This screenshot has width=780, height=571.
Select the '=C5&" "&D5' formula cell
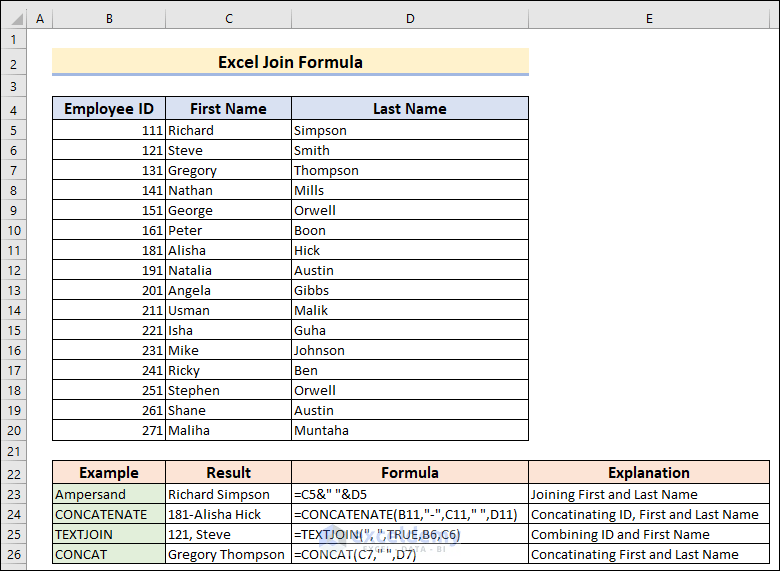(x=410, y=494)
